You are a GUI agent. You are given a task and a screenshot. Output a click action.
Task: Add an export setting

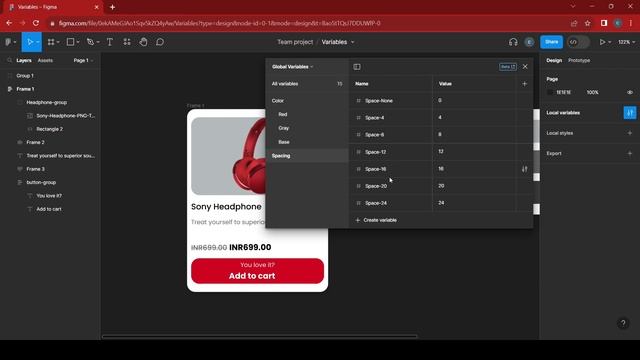(630, 153)
